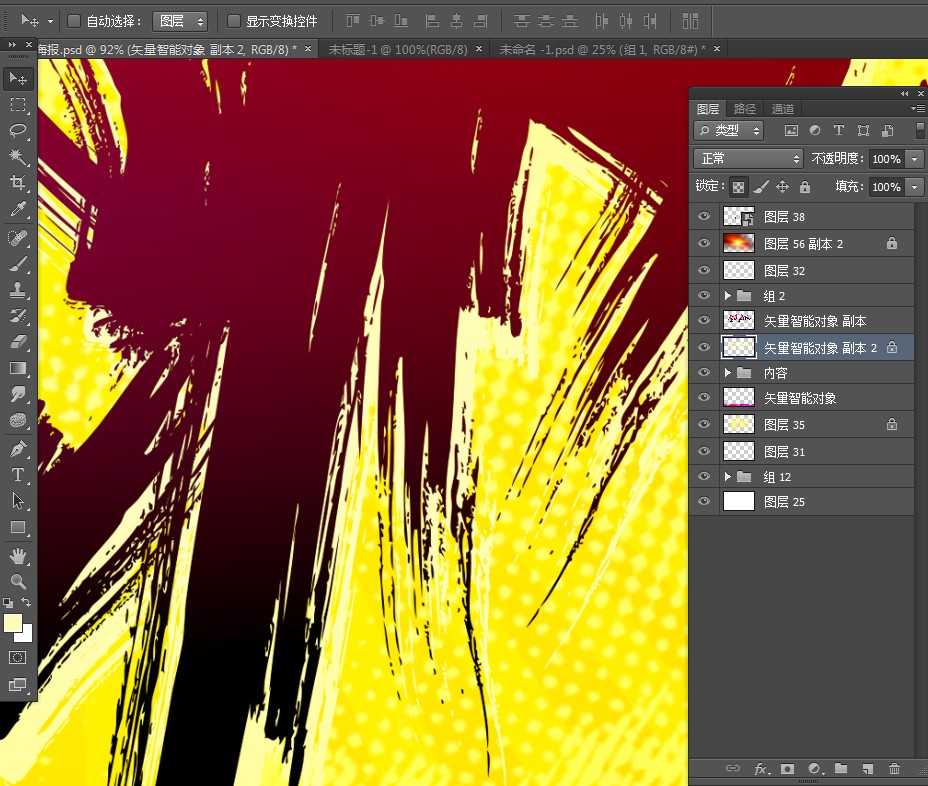The width and height of the screenshot is (928, 786).
Task: Toggle visibility of 图层 25
Action: click(x=704, y=501)
